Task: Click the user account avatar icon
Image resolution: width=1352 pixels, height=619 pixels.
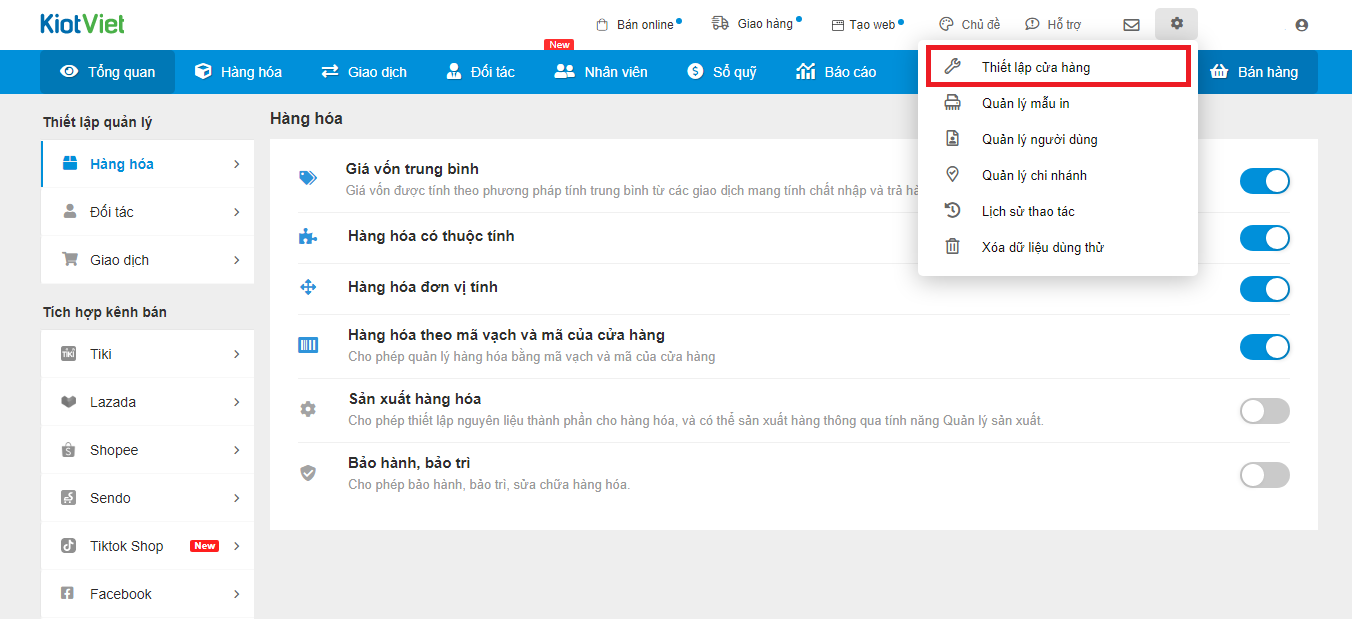Action: pos(1301,25)
